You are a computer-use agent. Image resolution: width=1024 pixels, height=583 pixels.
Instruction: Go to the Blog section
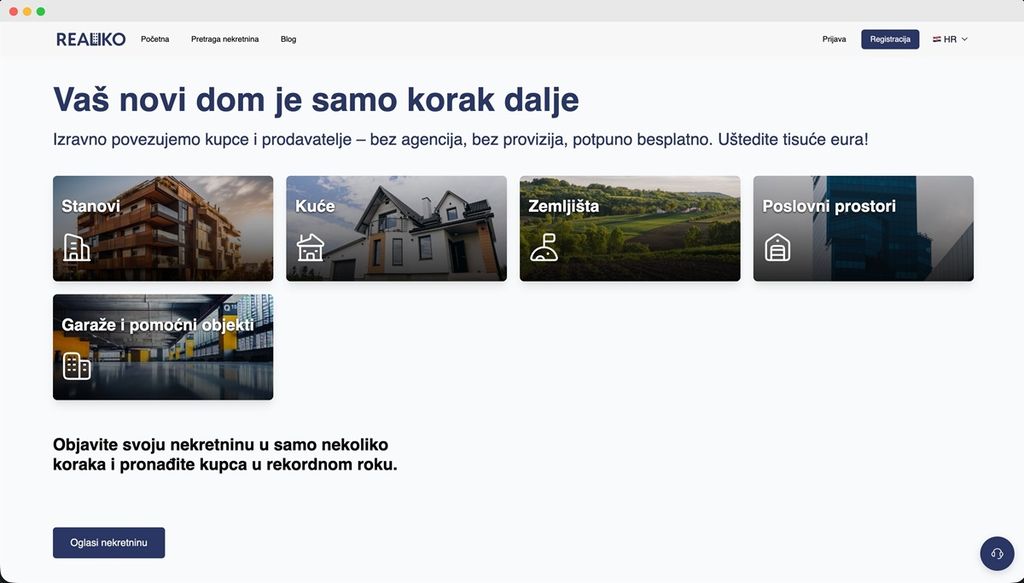(289, 39)
